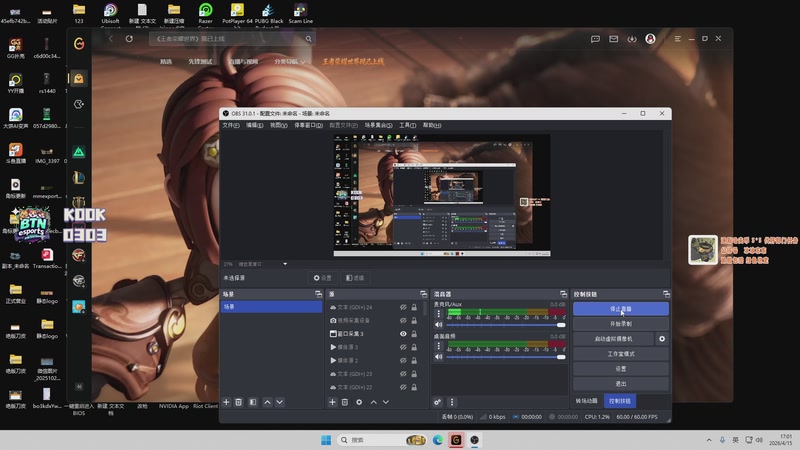Show 视频采集设备 source via eye icon
Screen dimensions: 800x450
coord(403,320)
